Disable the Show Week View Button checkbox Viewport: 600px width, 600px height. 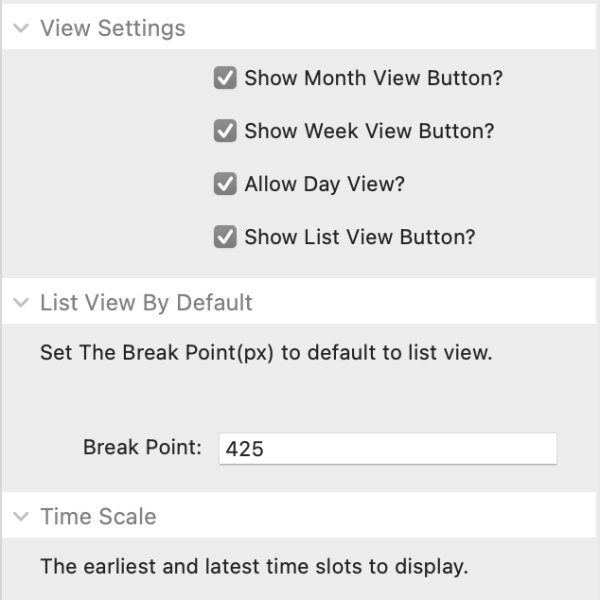tap(225, 131)
